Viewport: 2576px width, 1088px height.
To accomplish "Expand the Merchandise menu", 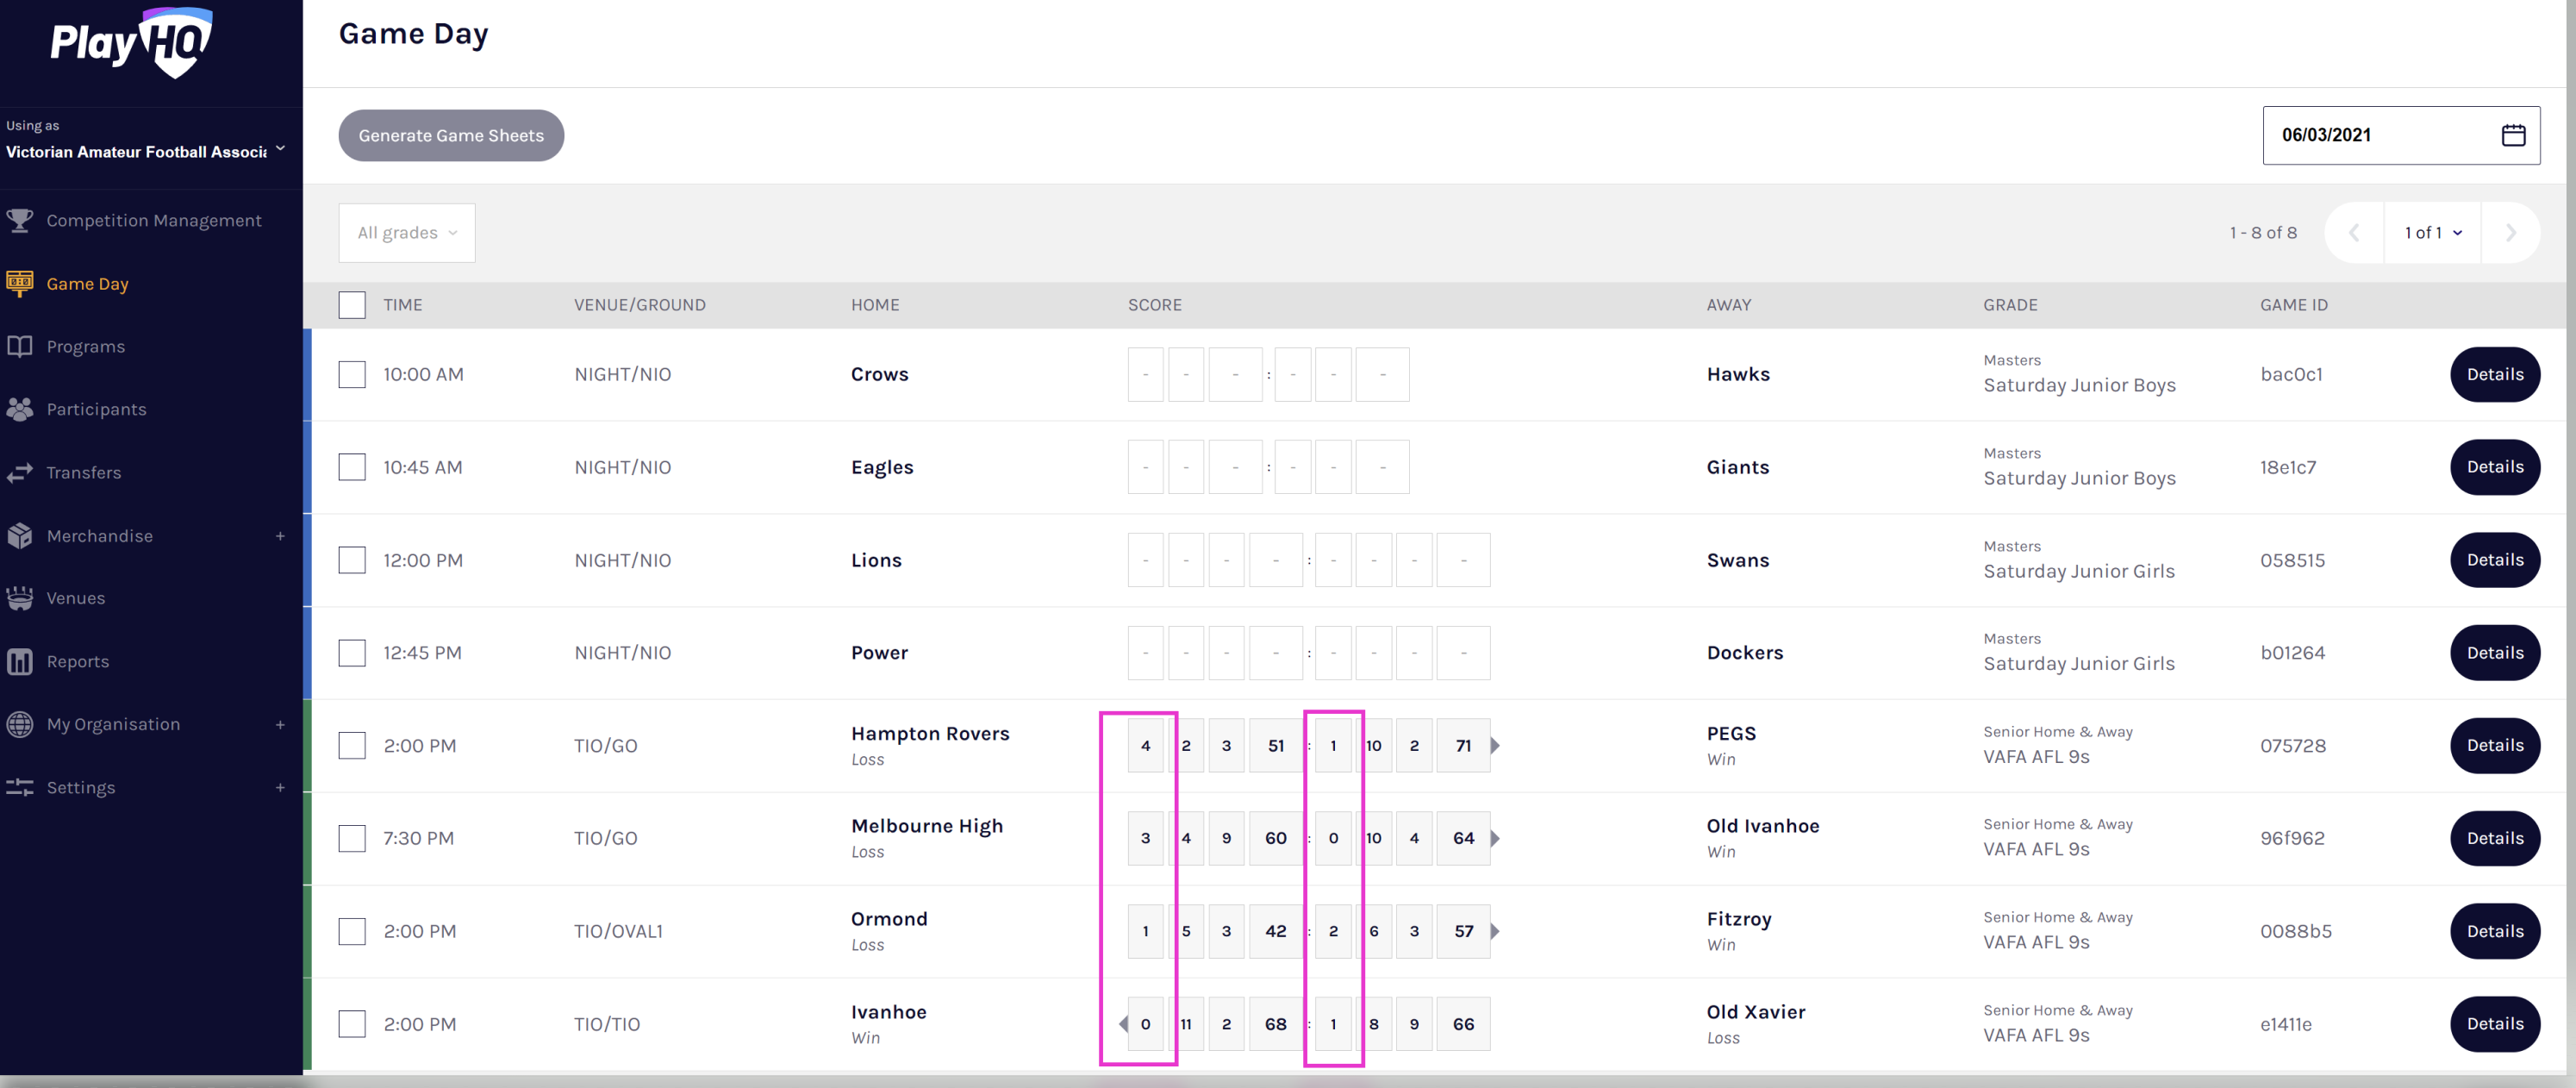I will point(280,536).
